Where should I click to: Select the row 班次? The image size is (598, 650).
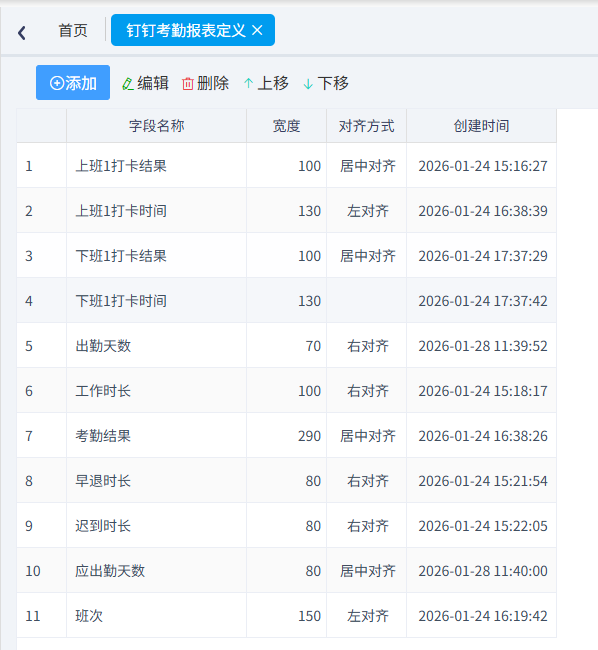tap(286, 616)
